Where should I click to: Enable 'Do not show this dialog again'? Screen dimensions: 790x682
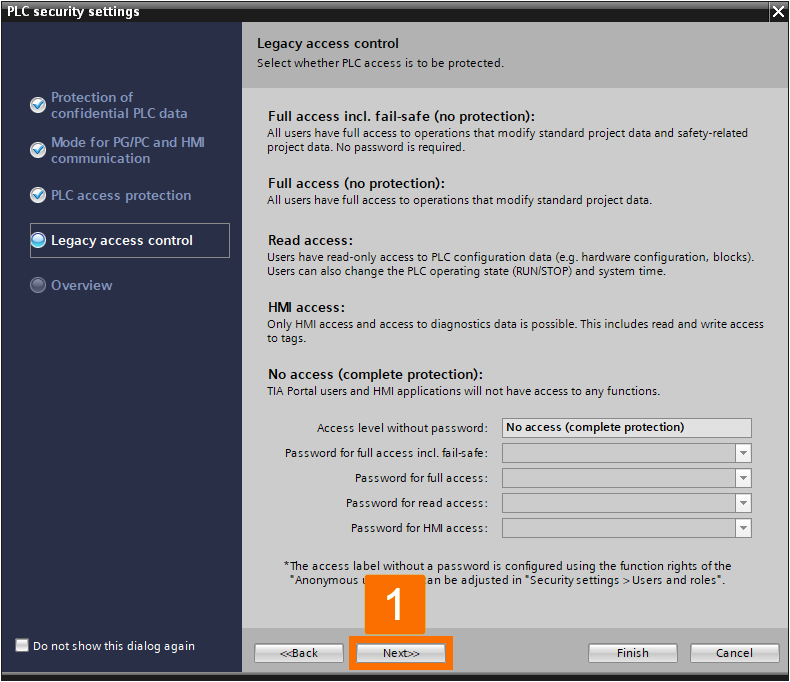coord(22,645)
